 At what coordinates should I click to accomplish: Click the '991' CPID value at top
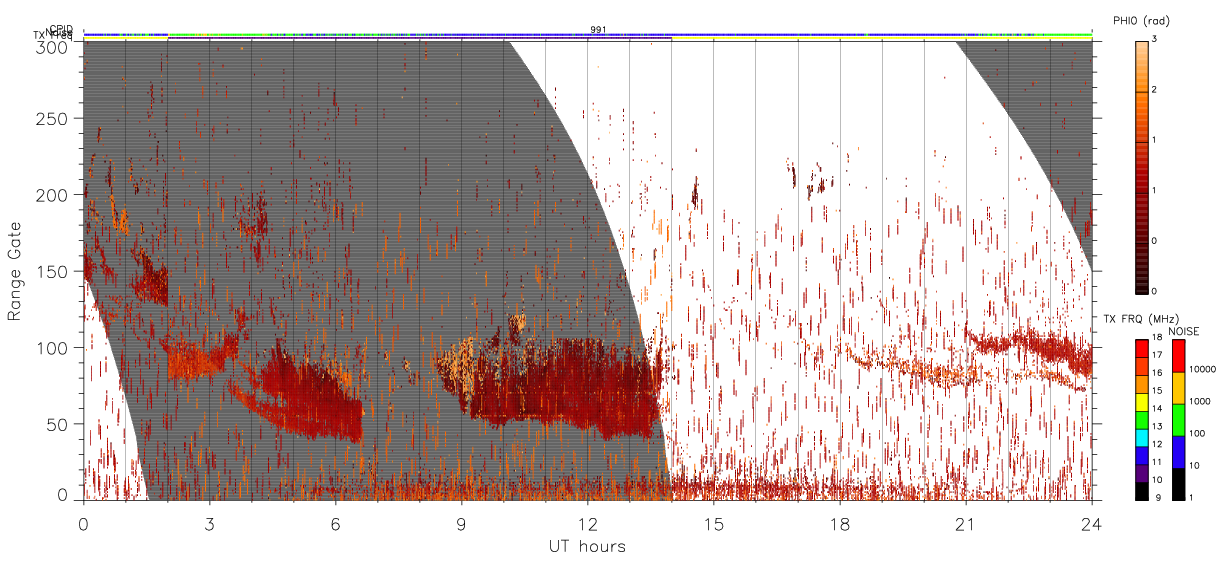point(598,30)
